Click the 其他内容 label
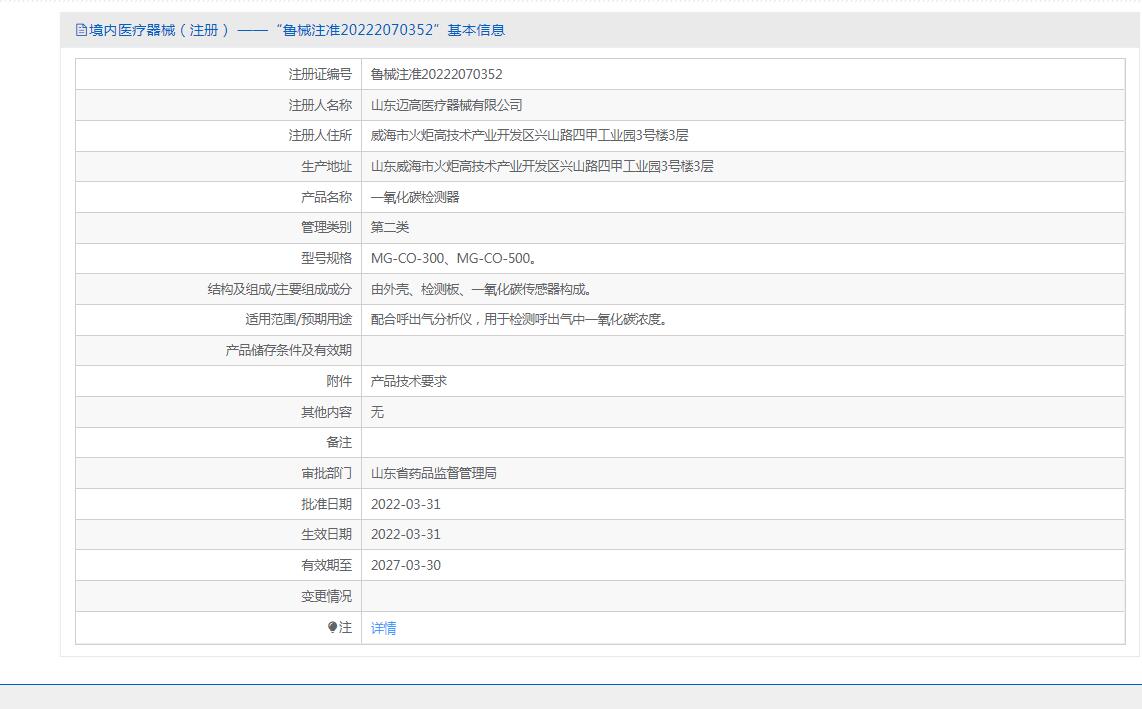 click(326, 412)
